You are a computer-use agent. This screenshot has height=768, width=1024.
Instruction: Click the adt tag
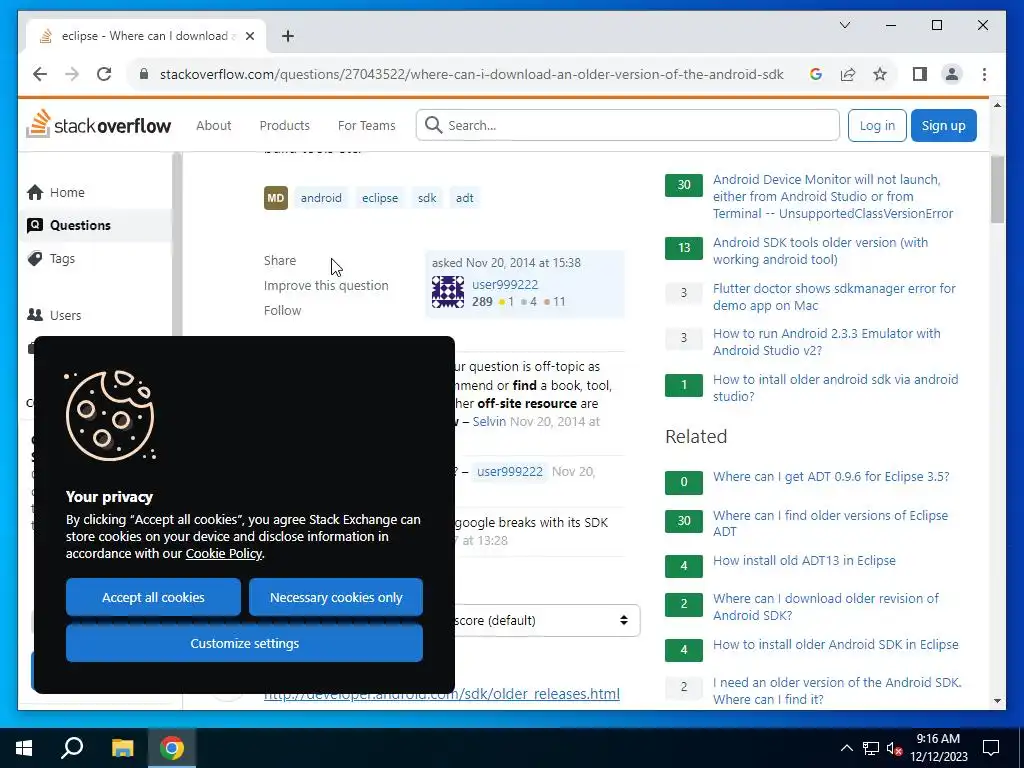pos(464,198)
